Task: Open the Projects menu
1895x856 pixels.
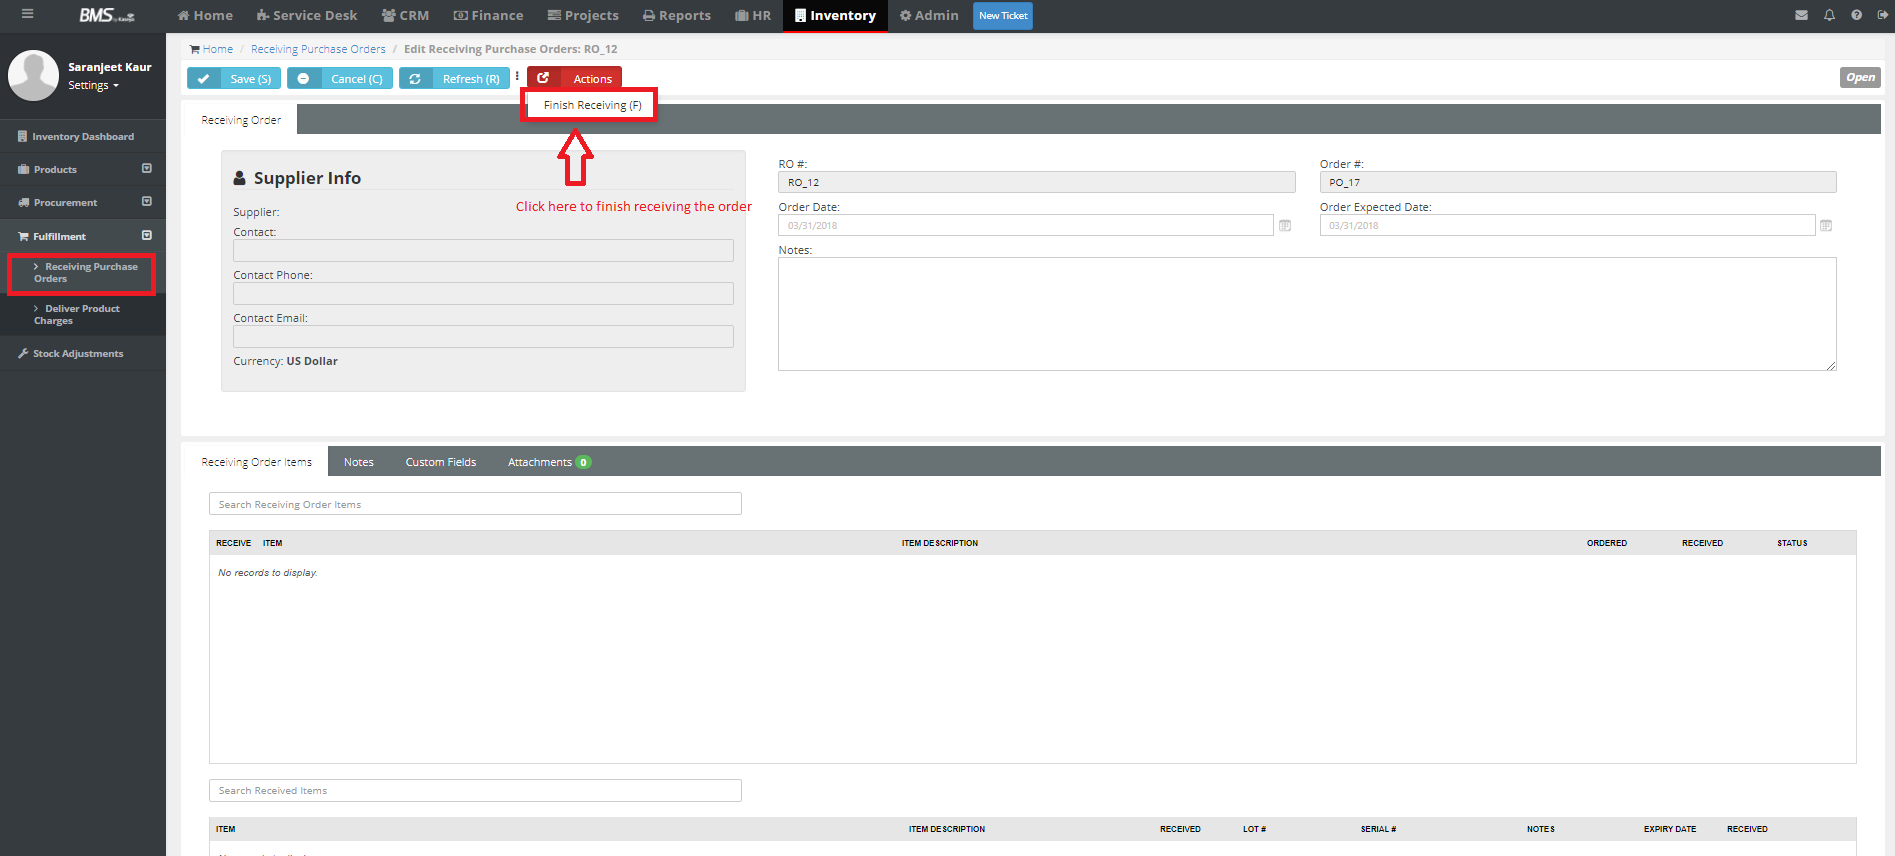Action: (583, 16)
